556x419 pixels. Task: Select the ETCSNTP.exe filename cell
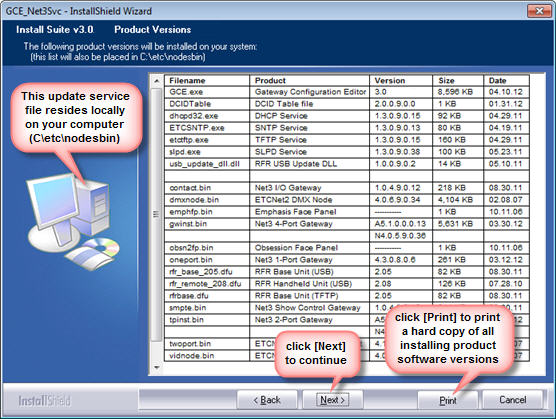207,128
